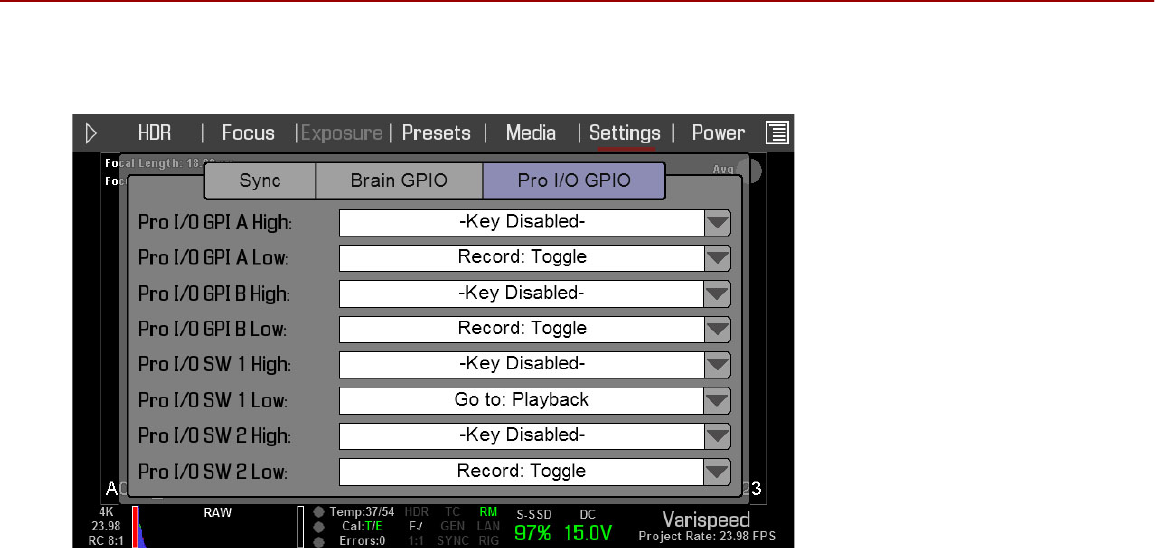Click the S-SSD 97% media indicator
The width and height of the screenshot is (1155, 548).
(x=533, y=526)
